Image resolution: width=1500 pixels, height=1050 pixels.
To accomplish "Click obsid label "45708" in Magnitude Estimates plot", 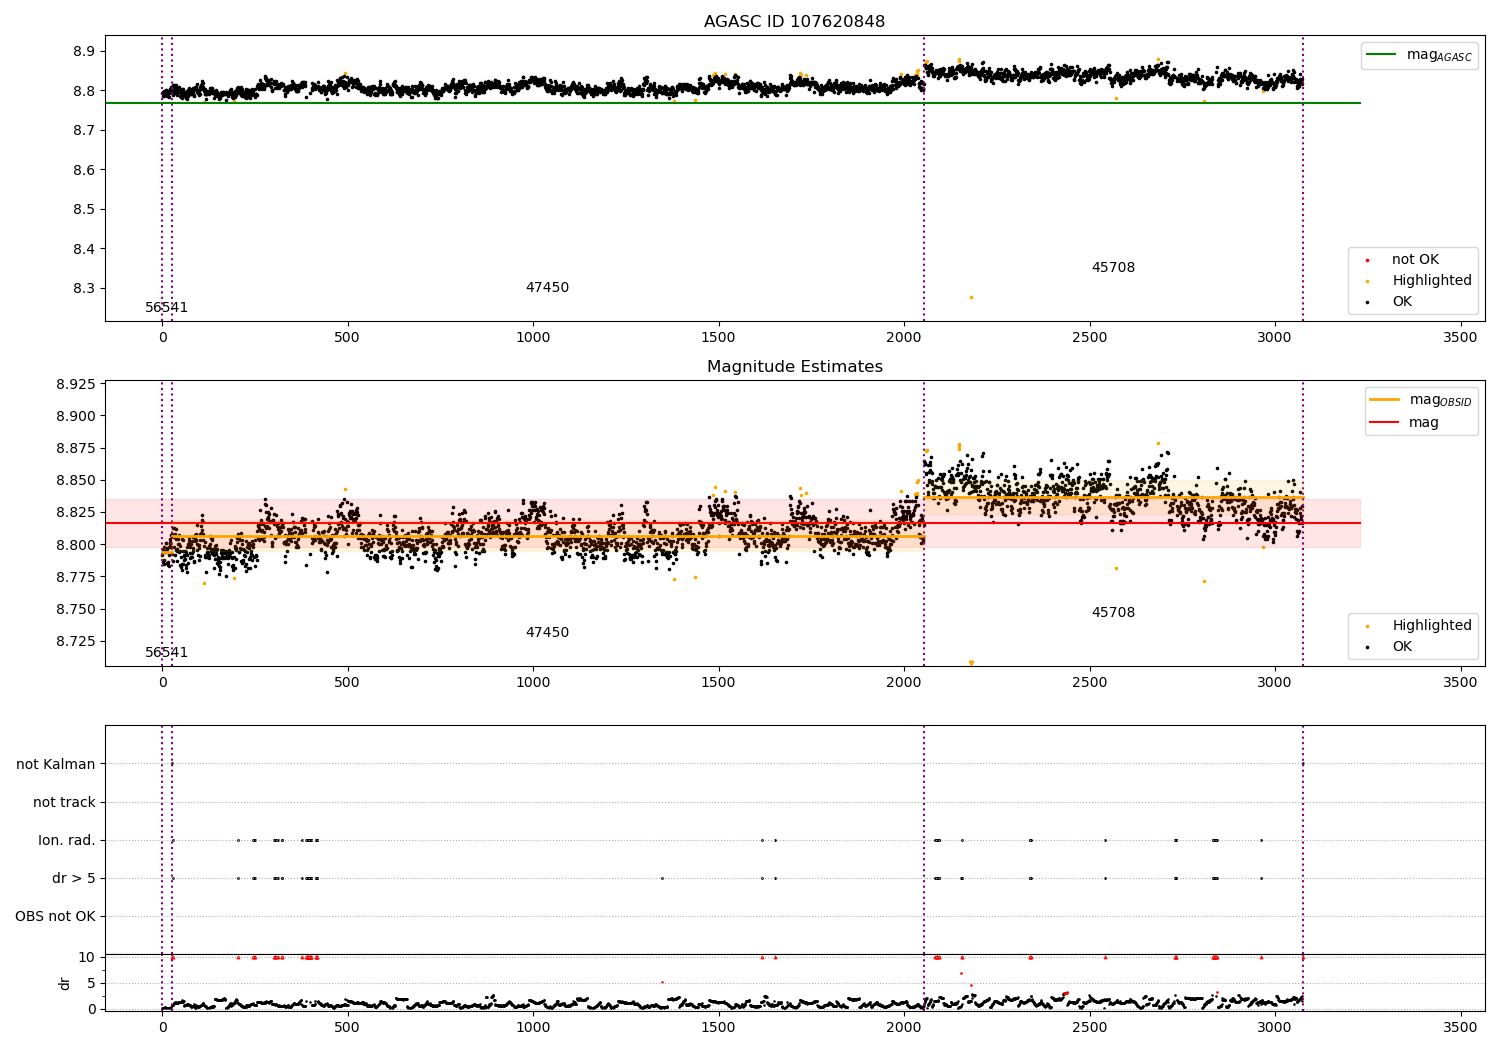I will 1113,613.
